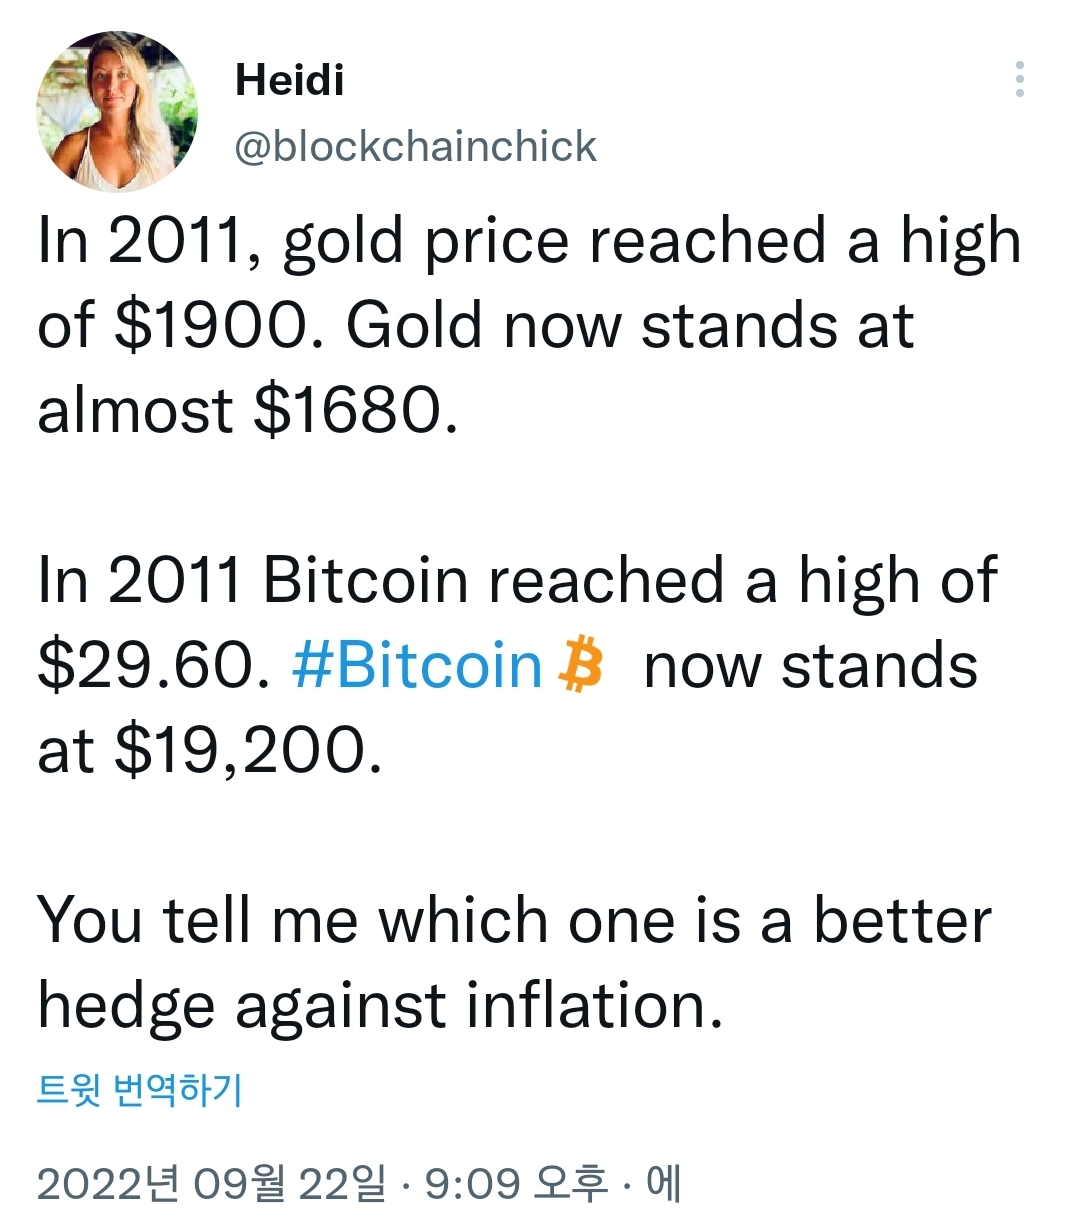Select the 'hedge against inflation' sentence
1080x1219 pixels.
[x=380, y=1005]
